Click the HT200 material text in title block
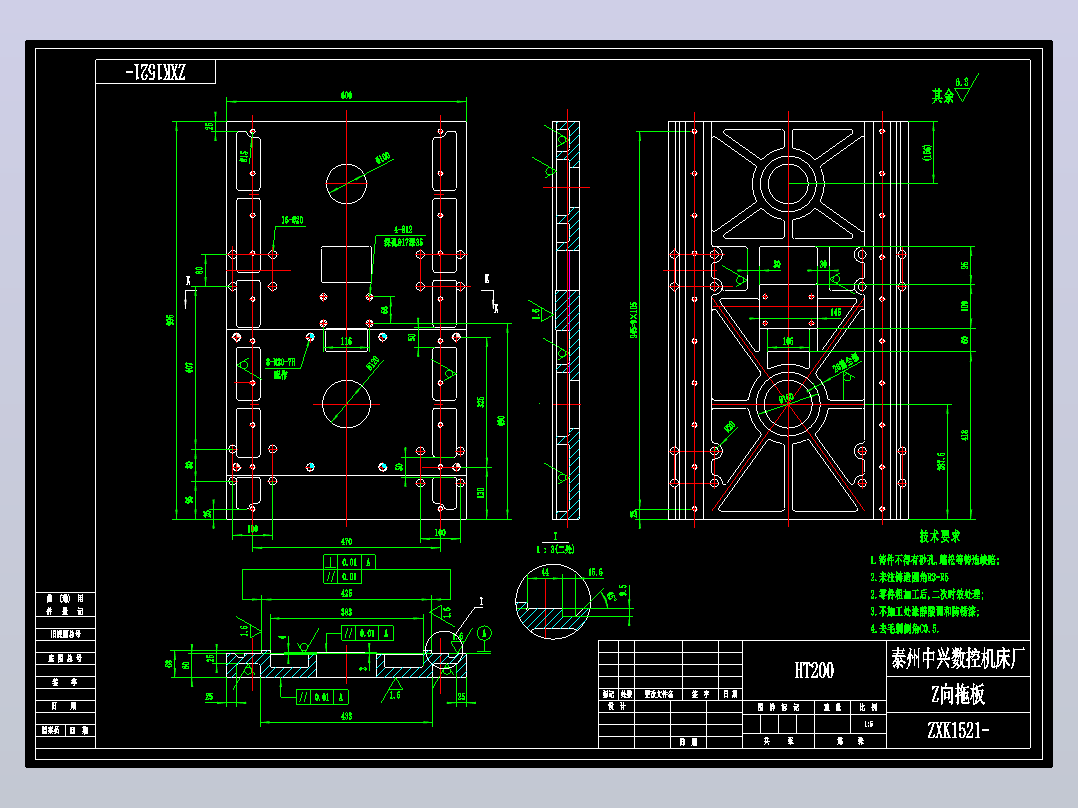1078x808 pixels. click(814, 670)
